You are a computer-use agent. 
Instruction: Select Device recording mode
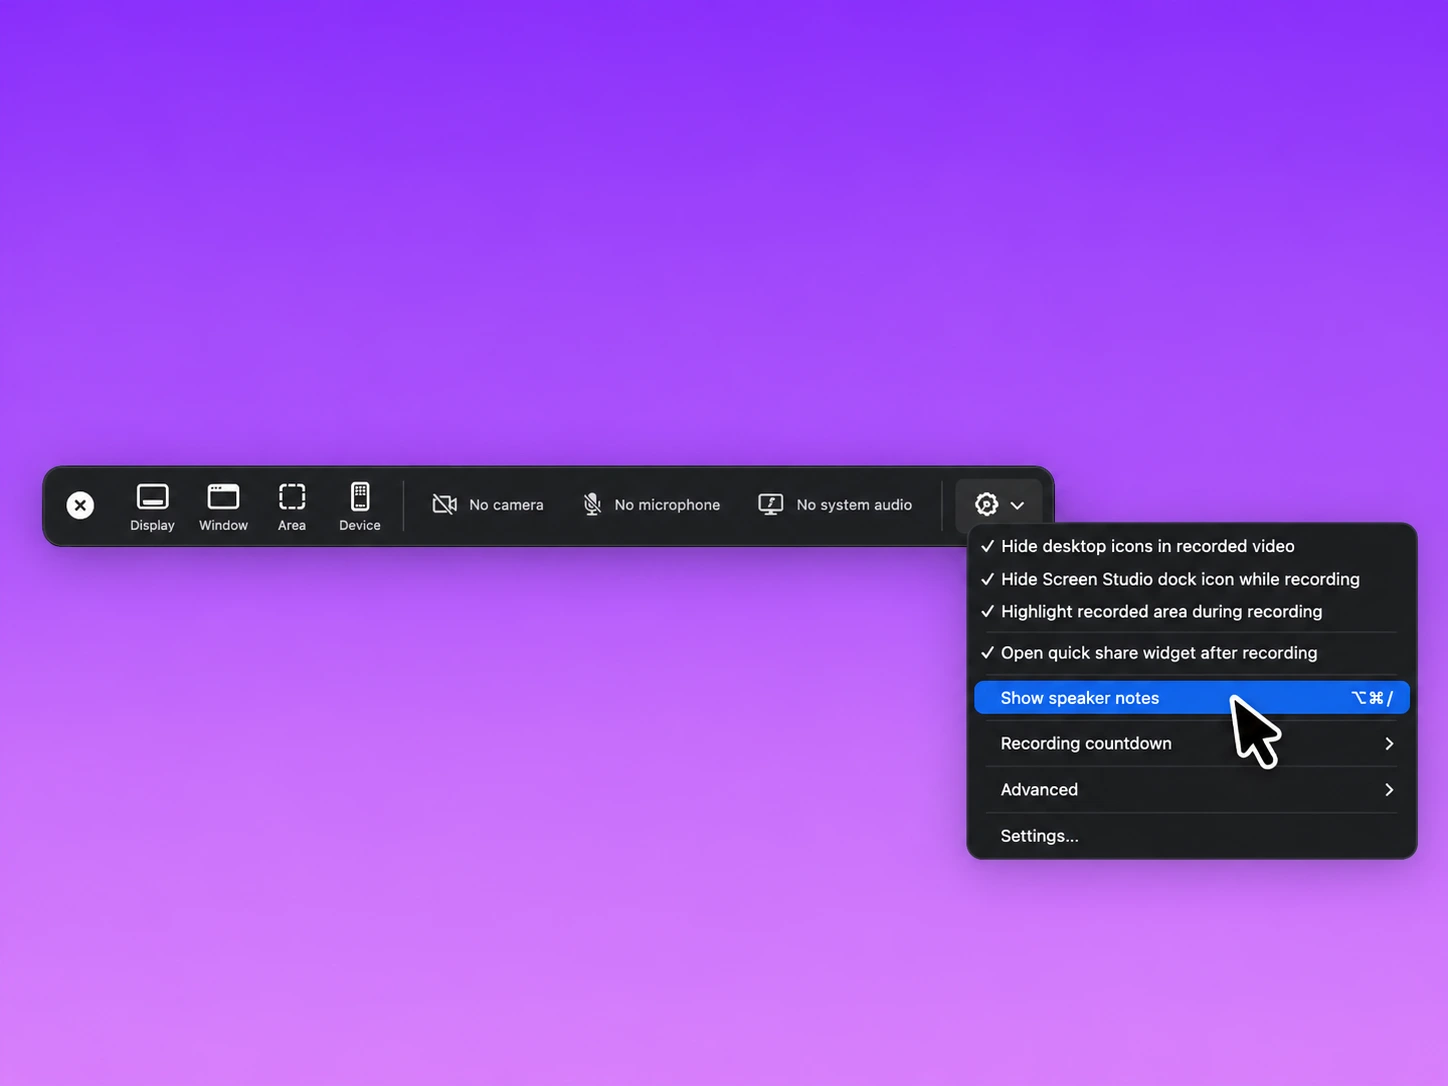360,507
